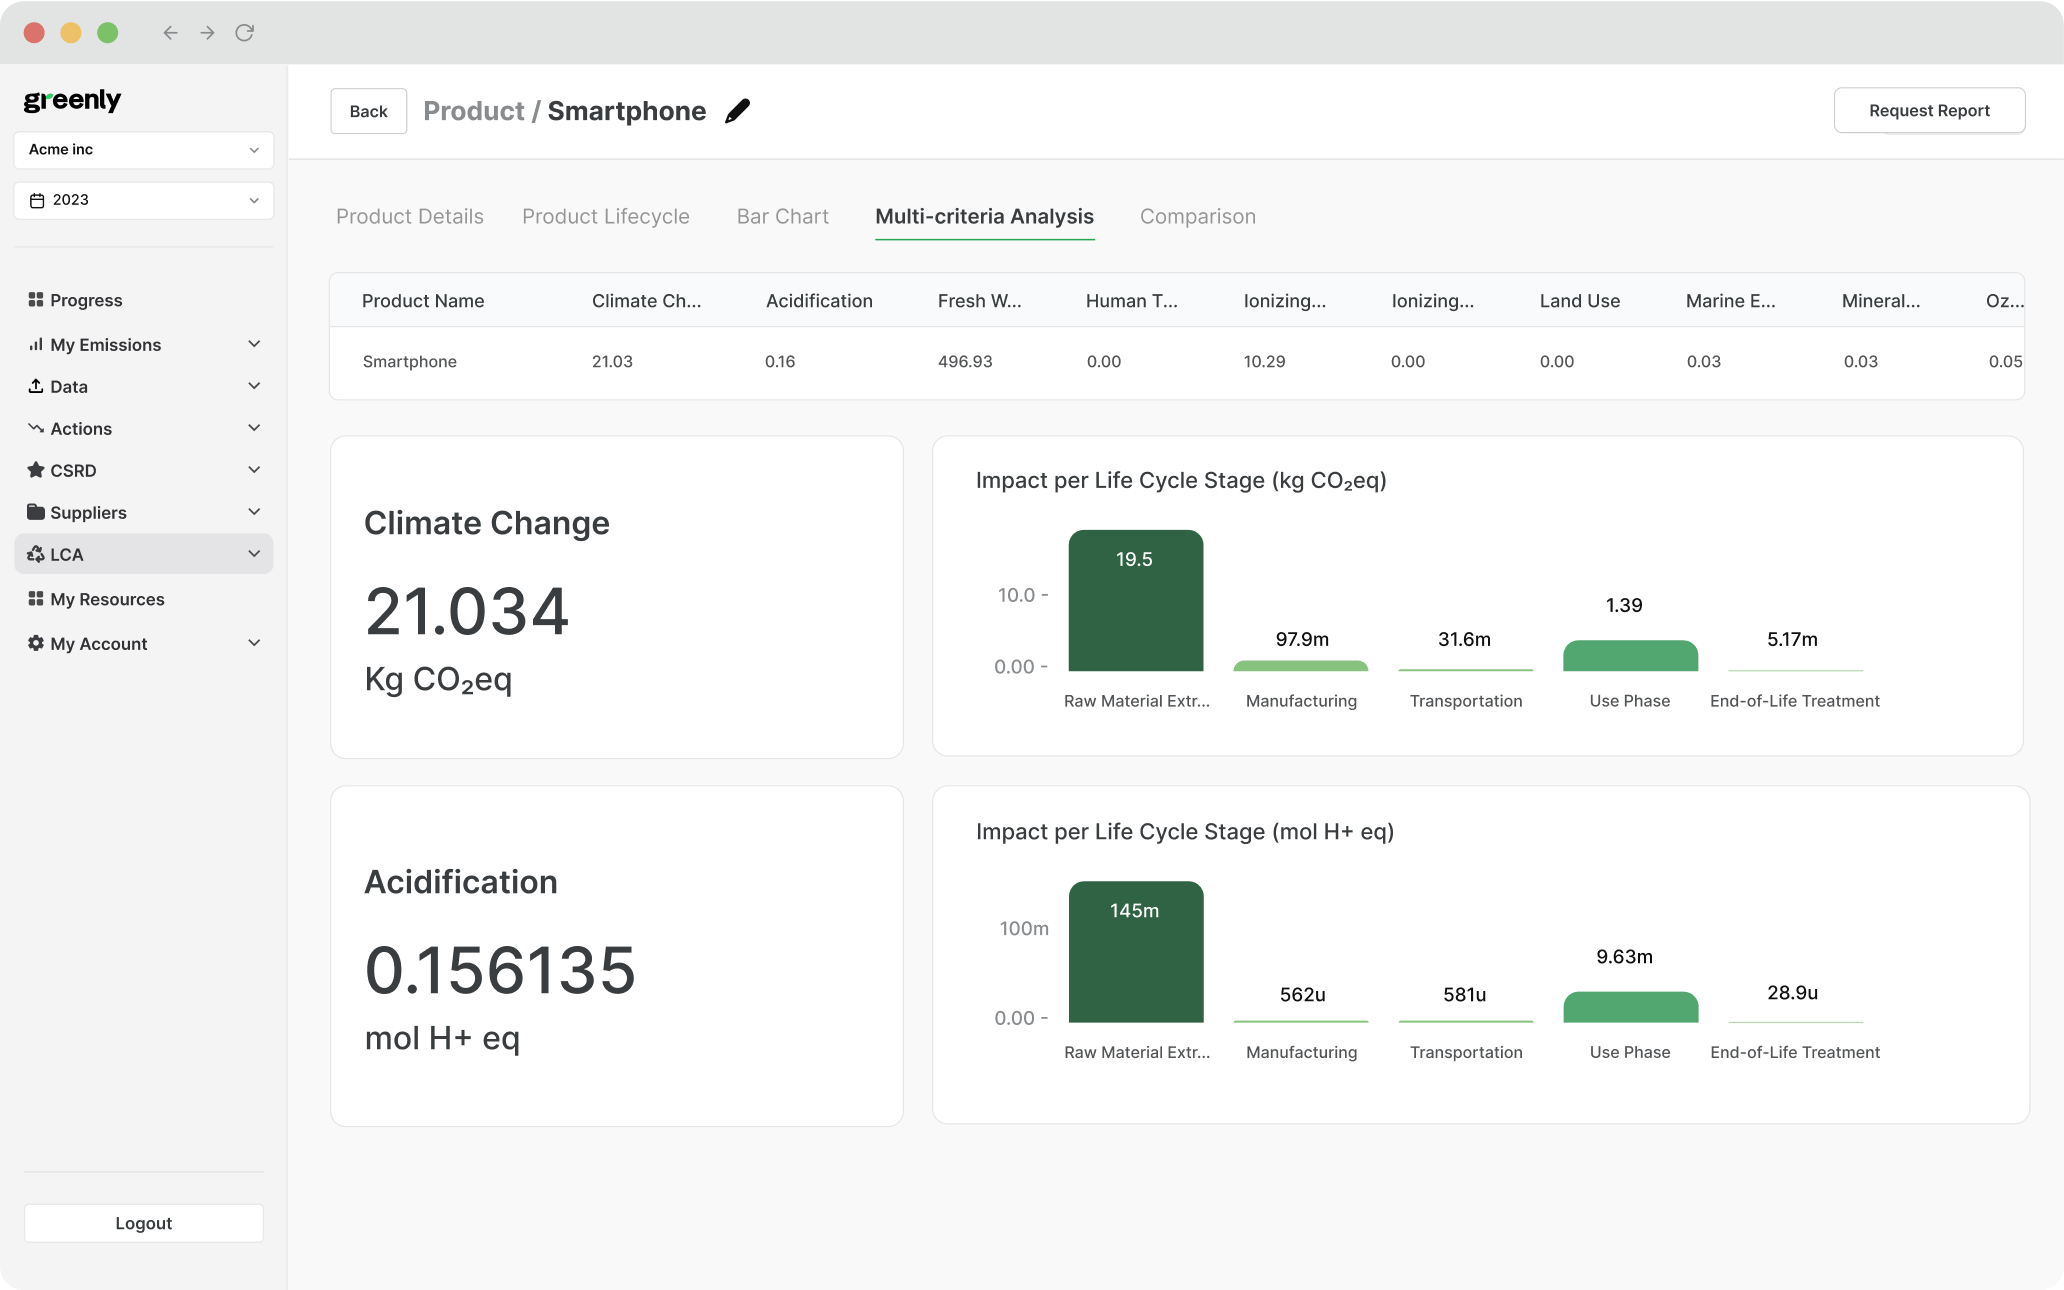Click the Suppliers folder icon

36,512
